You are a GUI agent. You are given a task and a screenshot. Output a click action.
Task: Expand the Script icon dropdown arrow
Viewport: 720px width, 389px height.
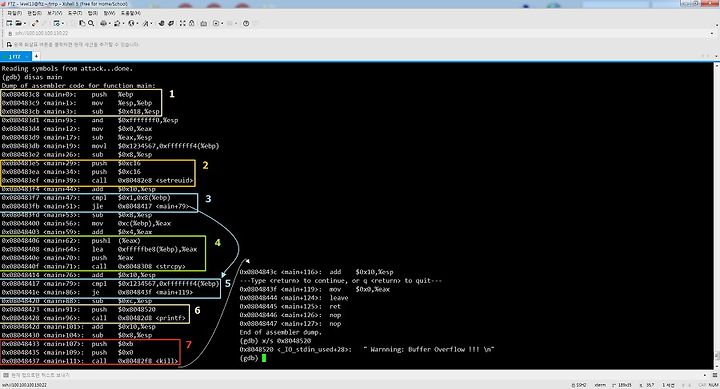point(222,23)
